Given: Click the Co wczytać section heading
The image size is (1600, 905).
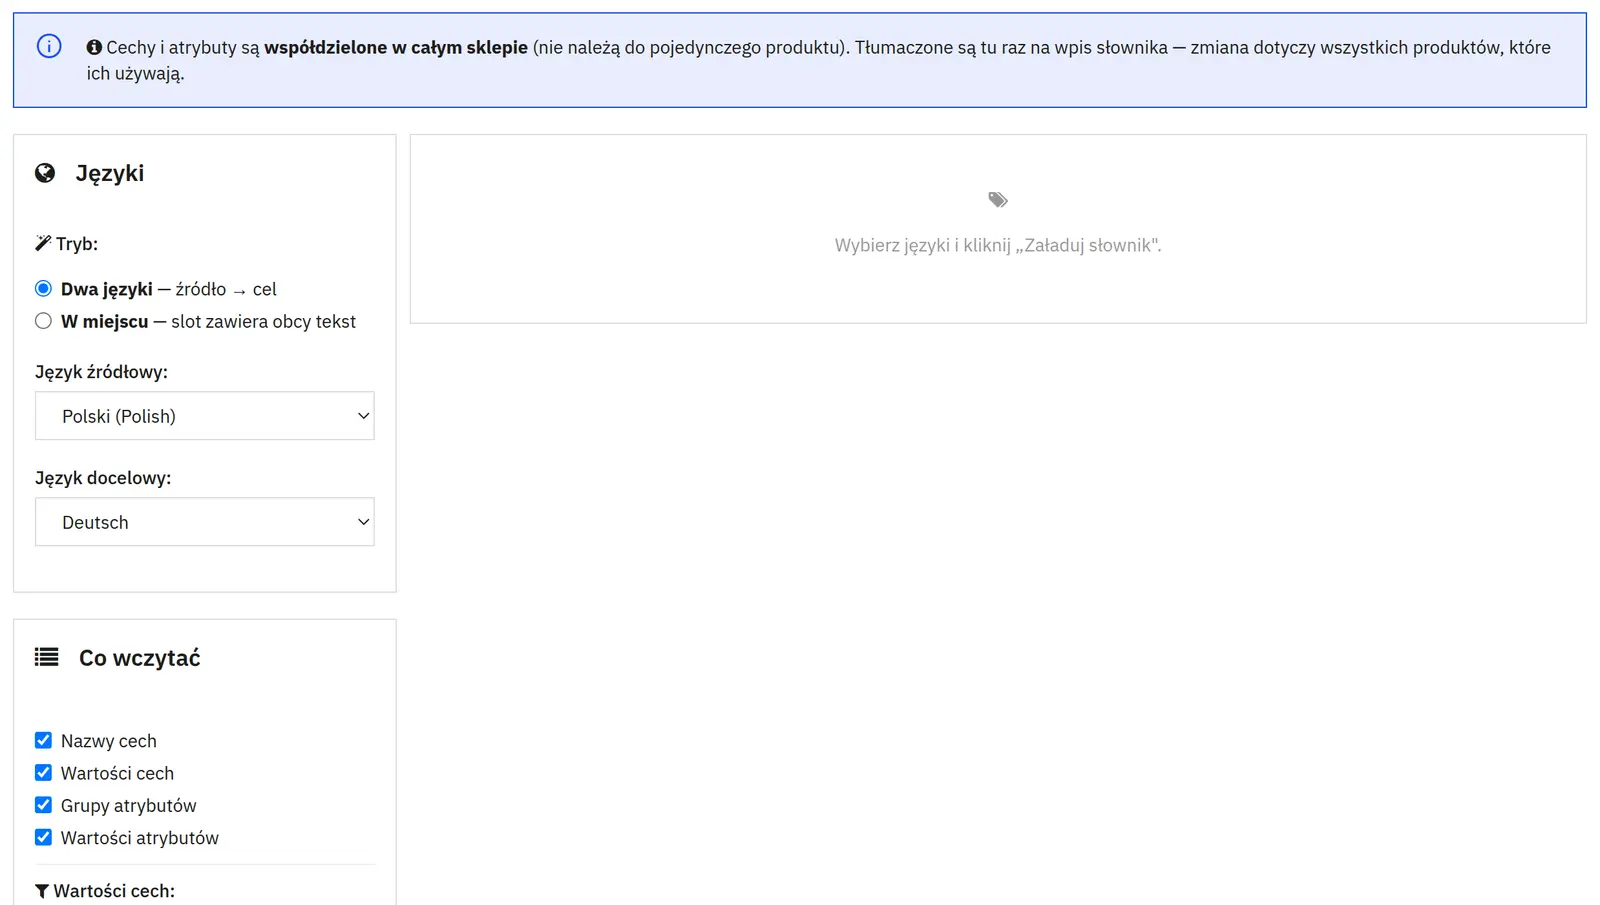Looking at the screenshot, I should (x=140, y=658).
